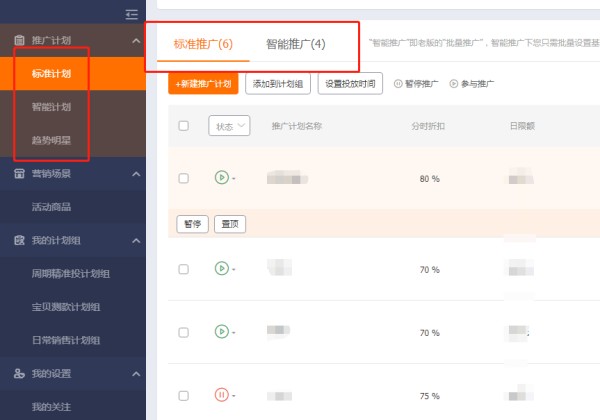Click the 营销场景 shop icon
Screen dimensions: 600x420
click(x=19, y=174)
